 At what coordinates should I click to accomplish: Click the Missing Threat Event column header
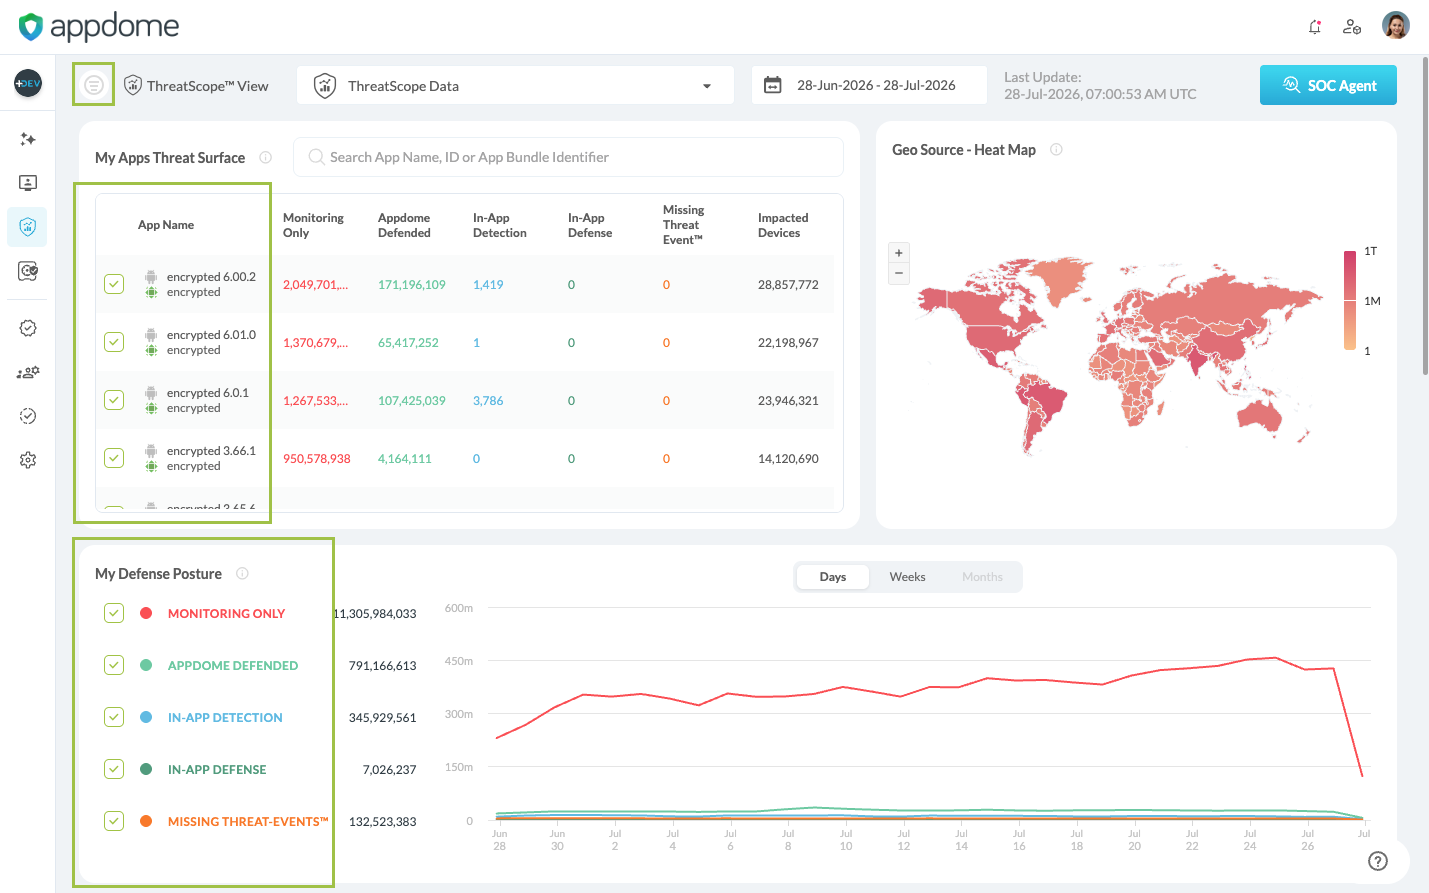[684, 225]
